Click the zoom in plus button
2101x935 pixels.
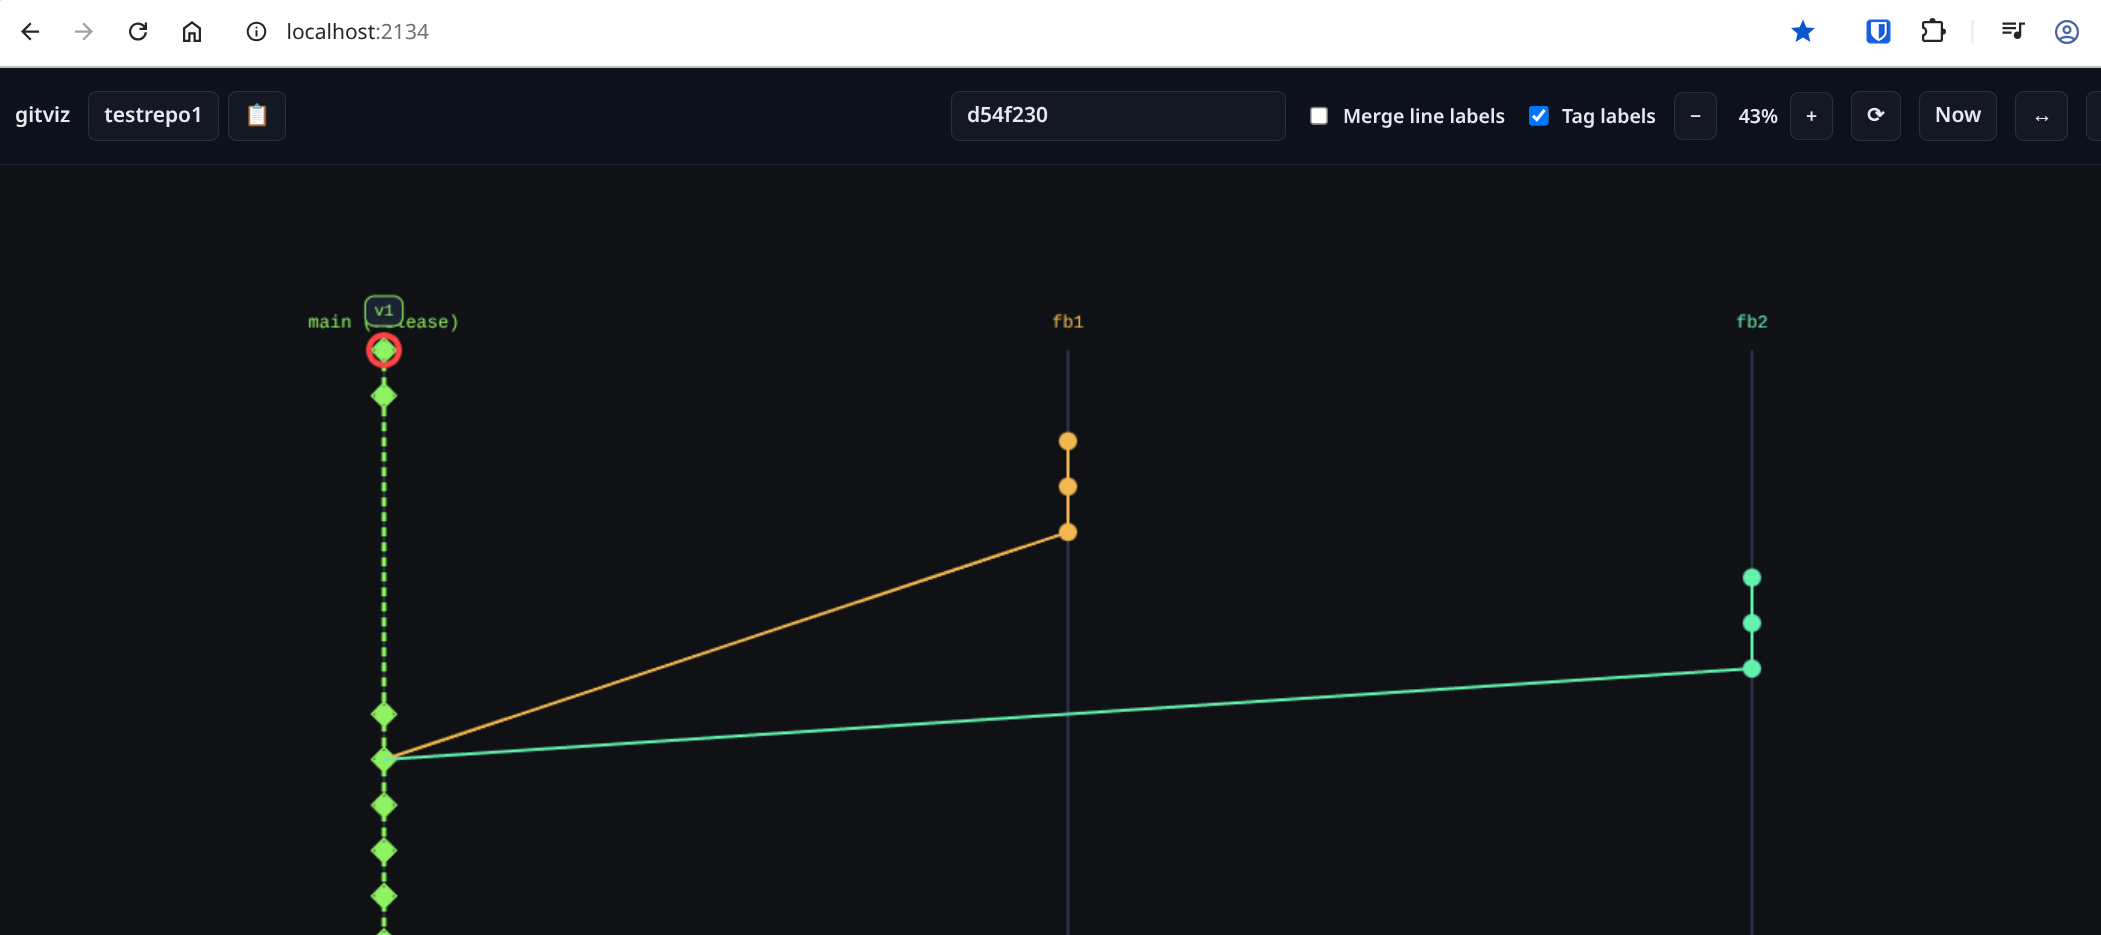point(1811,116)
